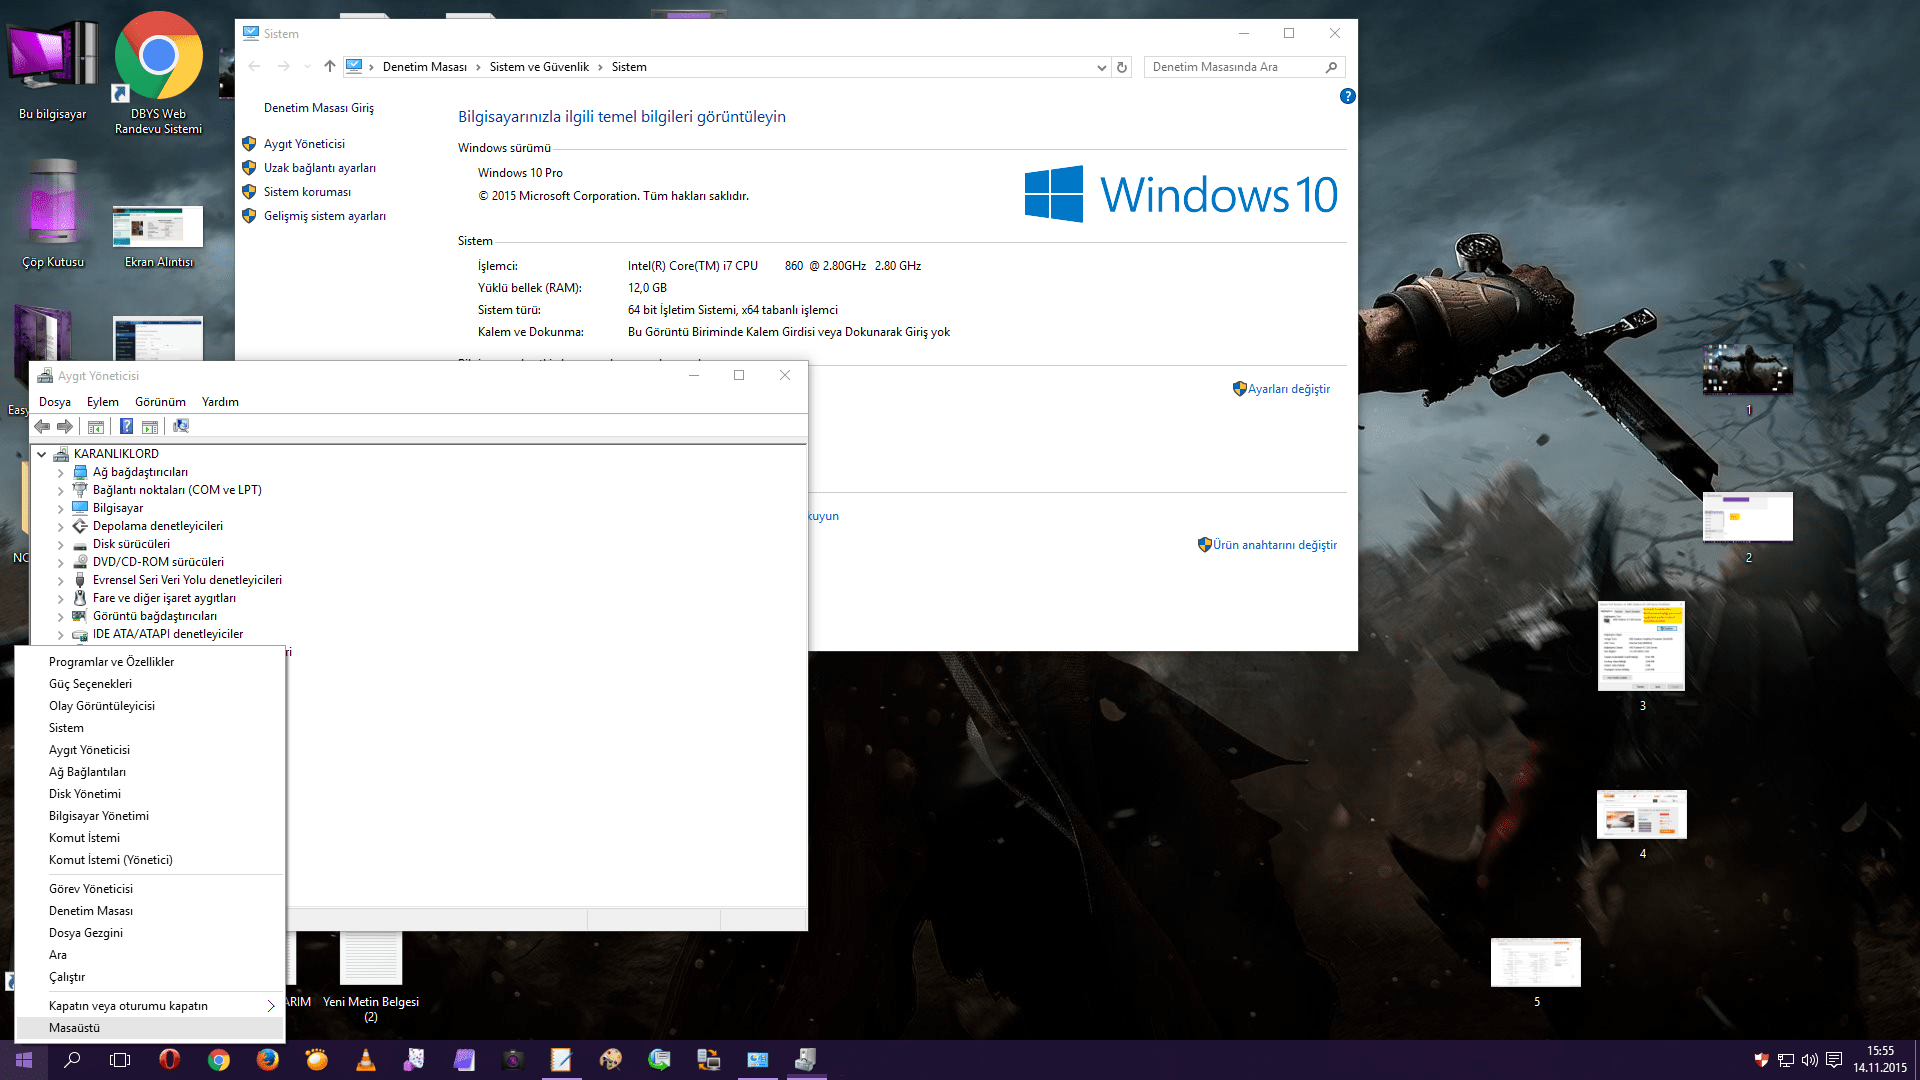Click the Device Manager help toolbar icon
This screenshot has width=1920, height=1080.
pos(126,426)
